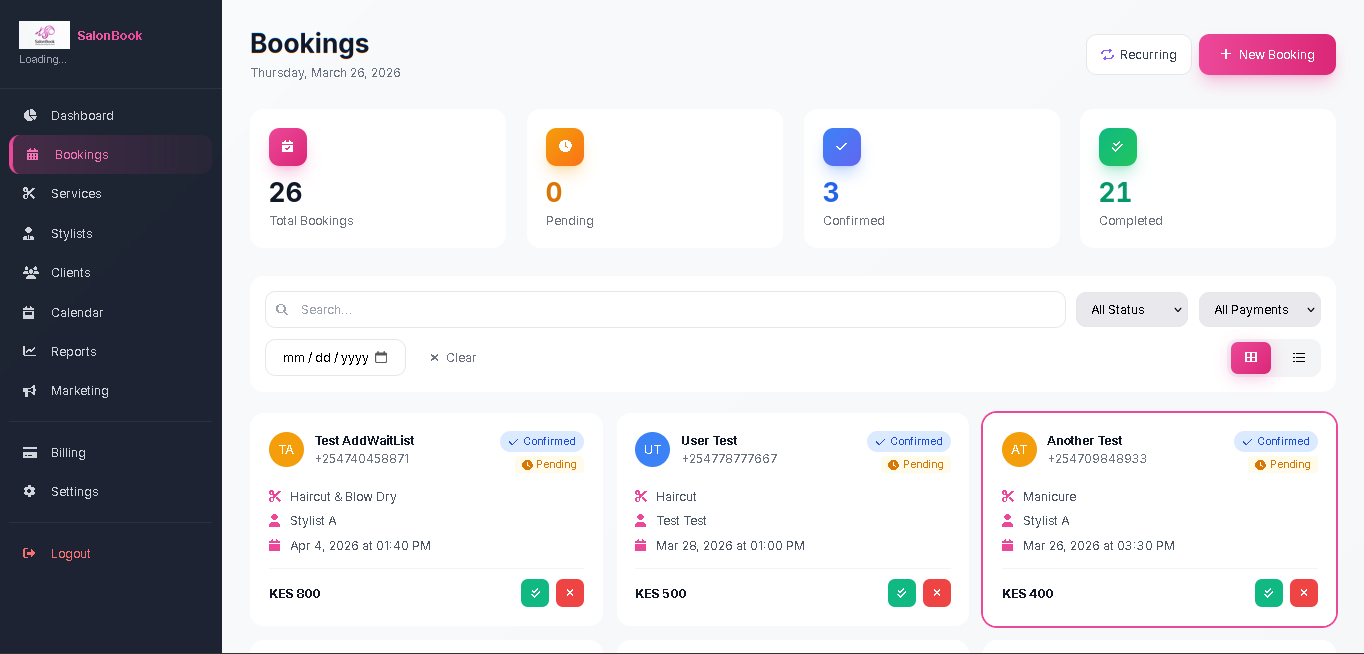Click Haircut & Blow Dry service

click(x=343, y=496)
